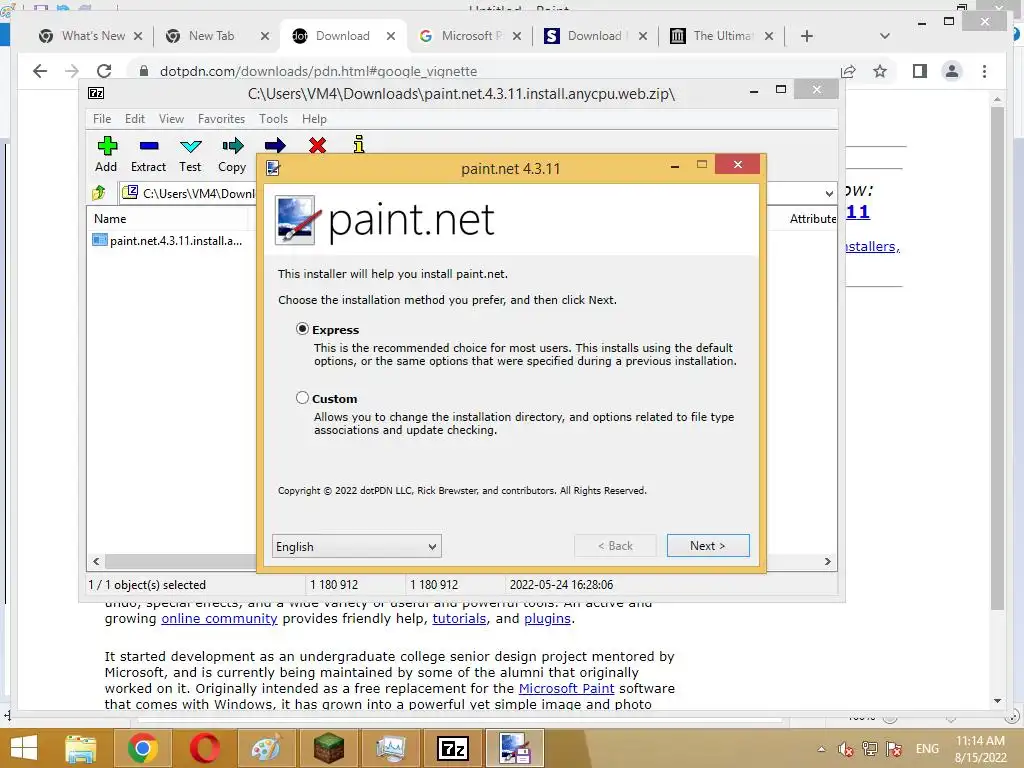Go back in Chrome browser
Screen dimensions: 1024x768
point(40,71)
